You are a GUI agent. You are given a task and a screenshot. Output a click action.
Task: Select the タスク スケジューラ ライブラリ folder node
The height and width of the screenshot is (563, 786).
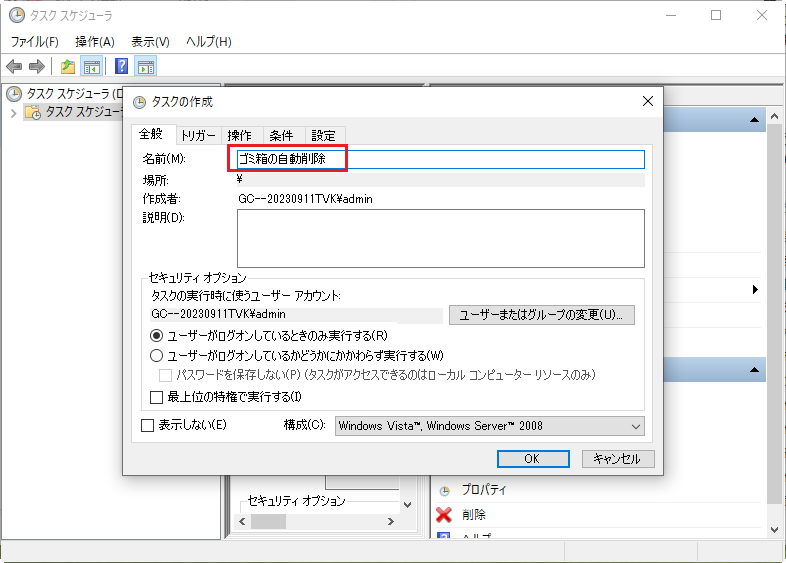(73, 112)
